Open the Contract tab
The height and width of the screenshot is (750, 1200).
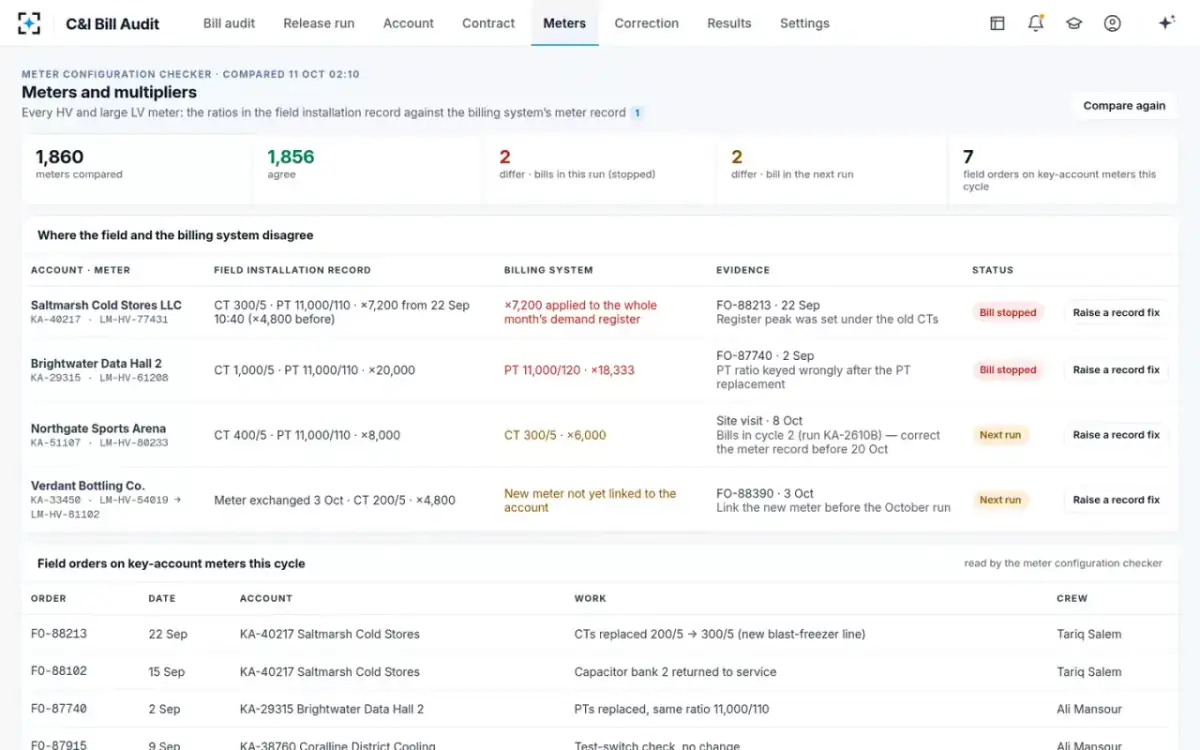coord(488,23)
